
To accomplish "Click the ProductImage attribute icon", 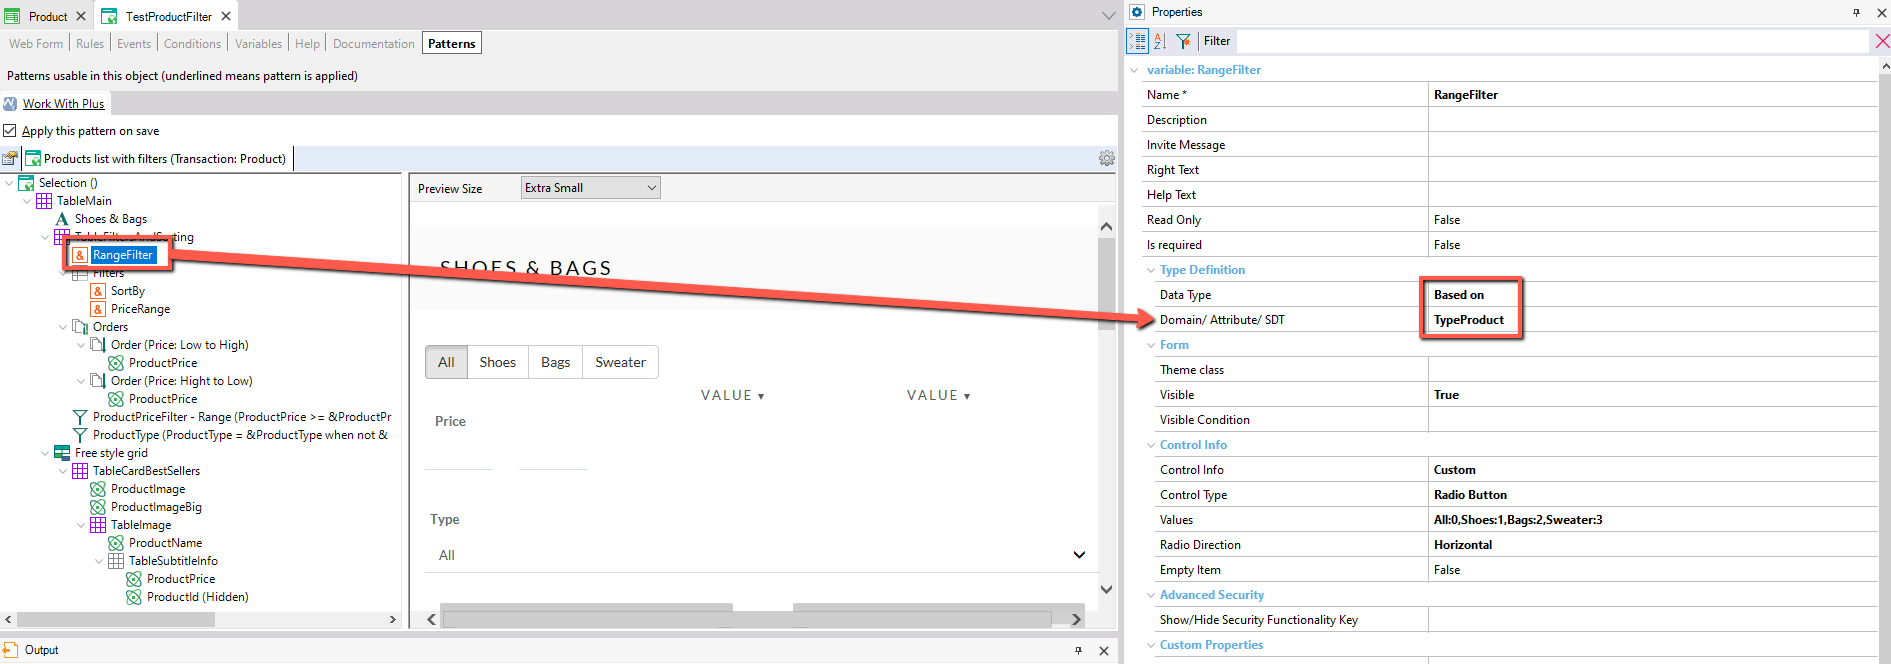I will 98,489.
